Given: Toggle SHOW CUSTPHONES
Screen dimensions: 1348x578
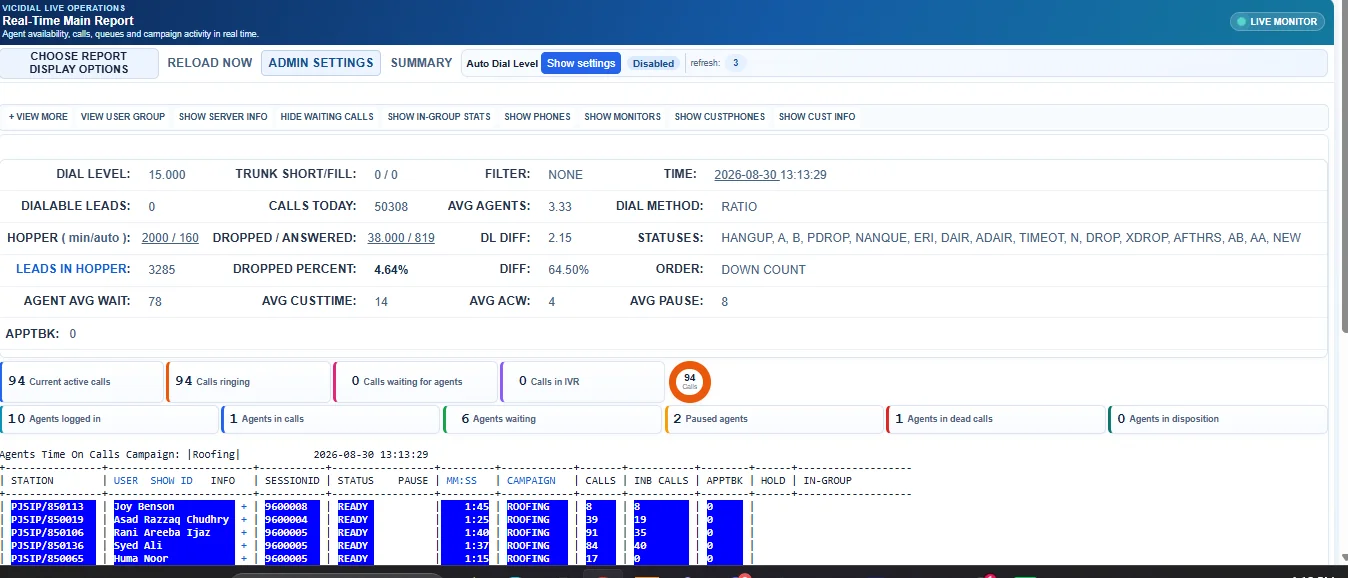Looking at the screenshot, I should [x=719, y=117].
